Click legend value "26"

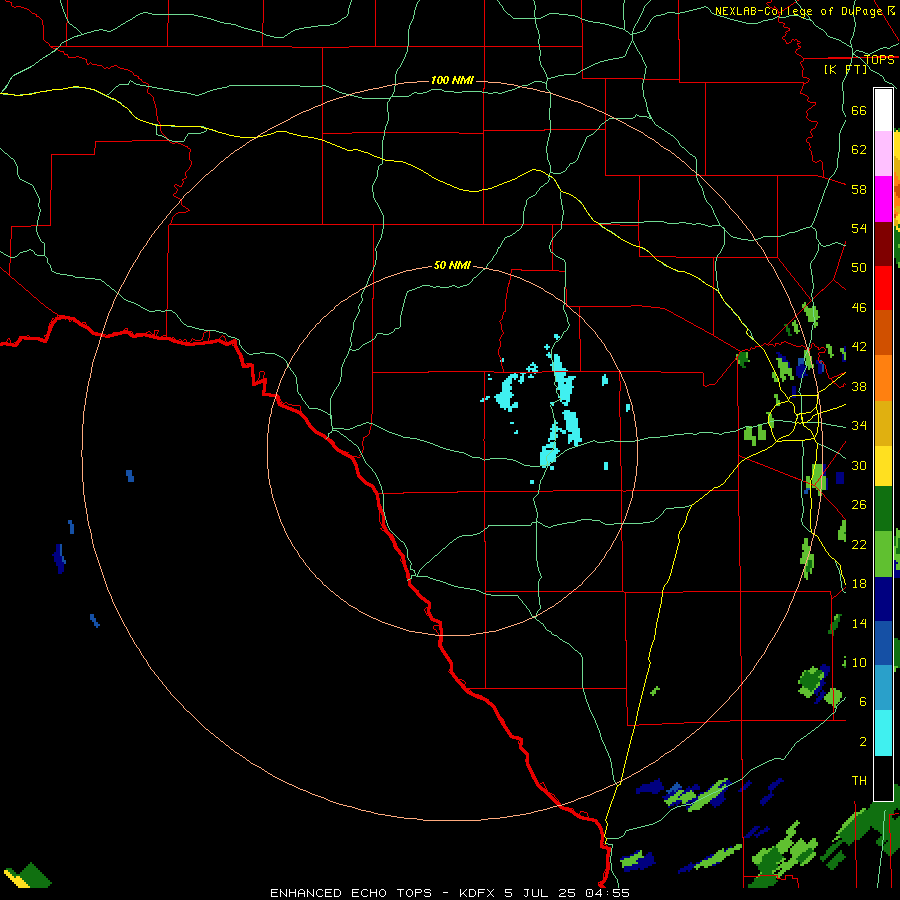(x=859, y=505)
